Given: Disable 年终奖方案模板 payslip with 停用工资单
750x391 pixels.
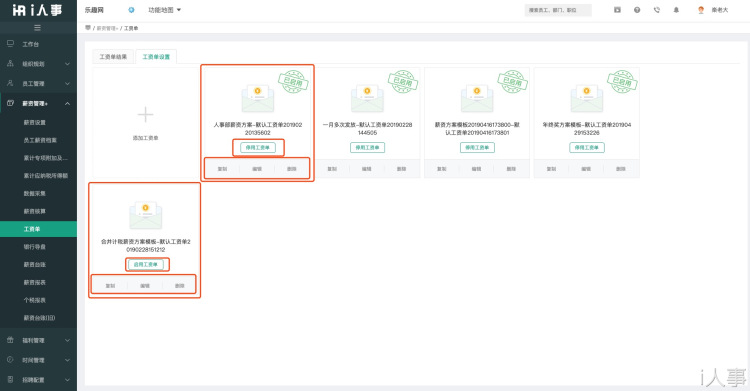Looking at the screenshot, I should [587, 147].
